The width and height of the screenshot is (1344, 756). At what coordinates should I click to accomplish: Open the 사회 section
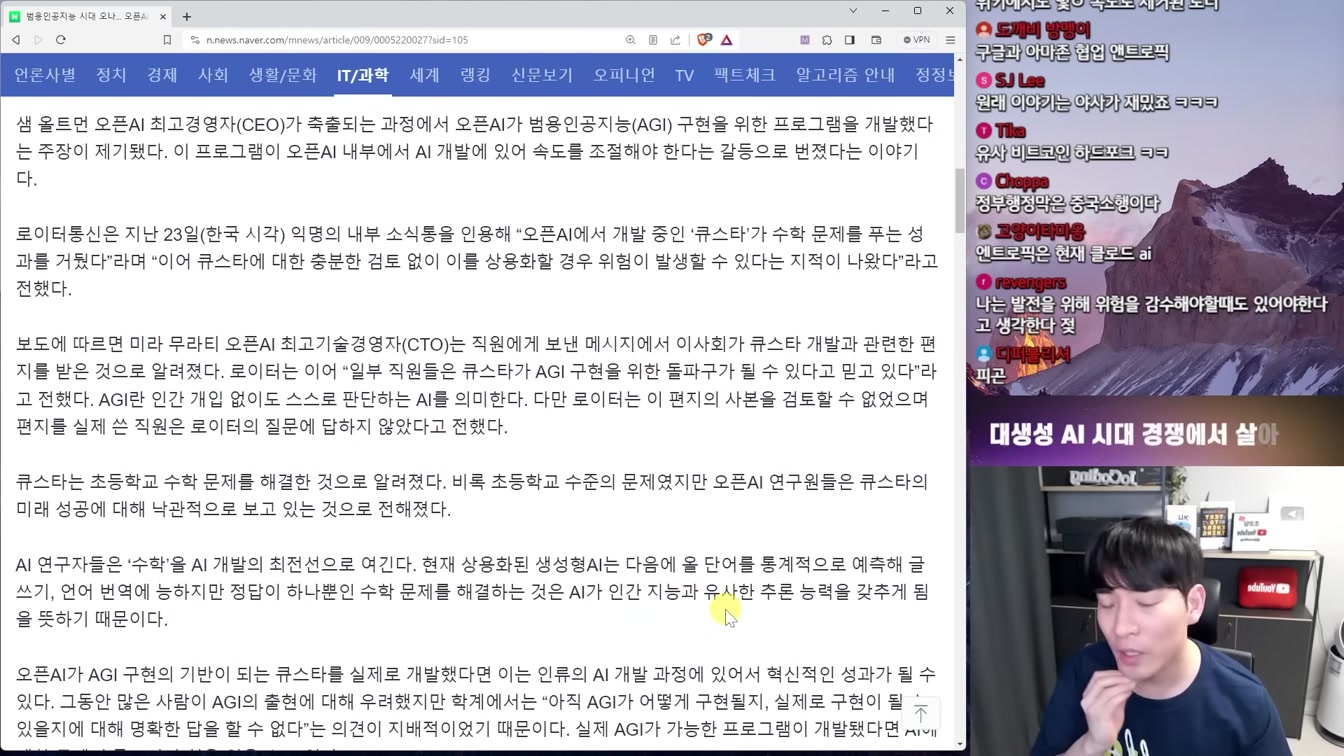point(213,75)
